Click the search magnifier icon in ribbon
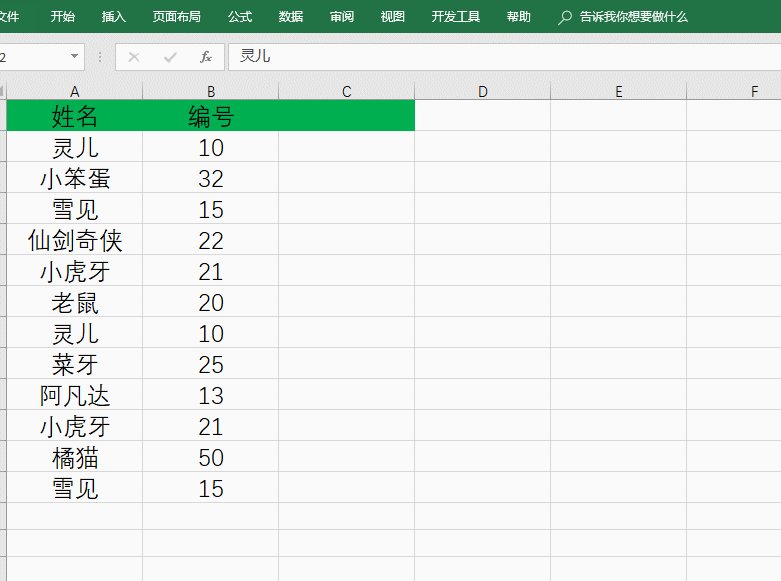The image size is (781, 581). coord(565,17)
